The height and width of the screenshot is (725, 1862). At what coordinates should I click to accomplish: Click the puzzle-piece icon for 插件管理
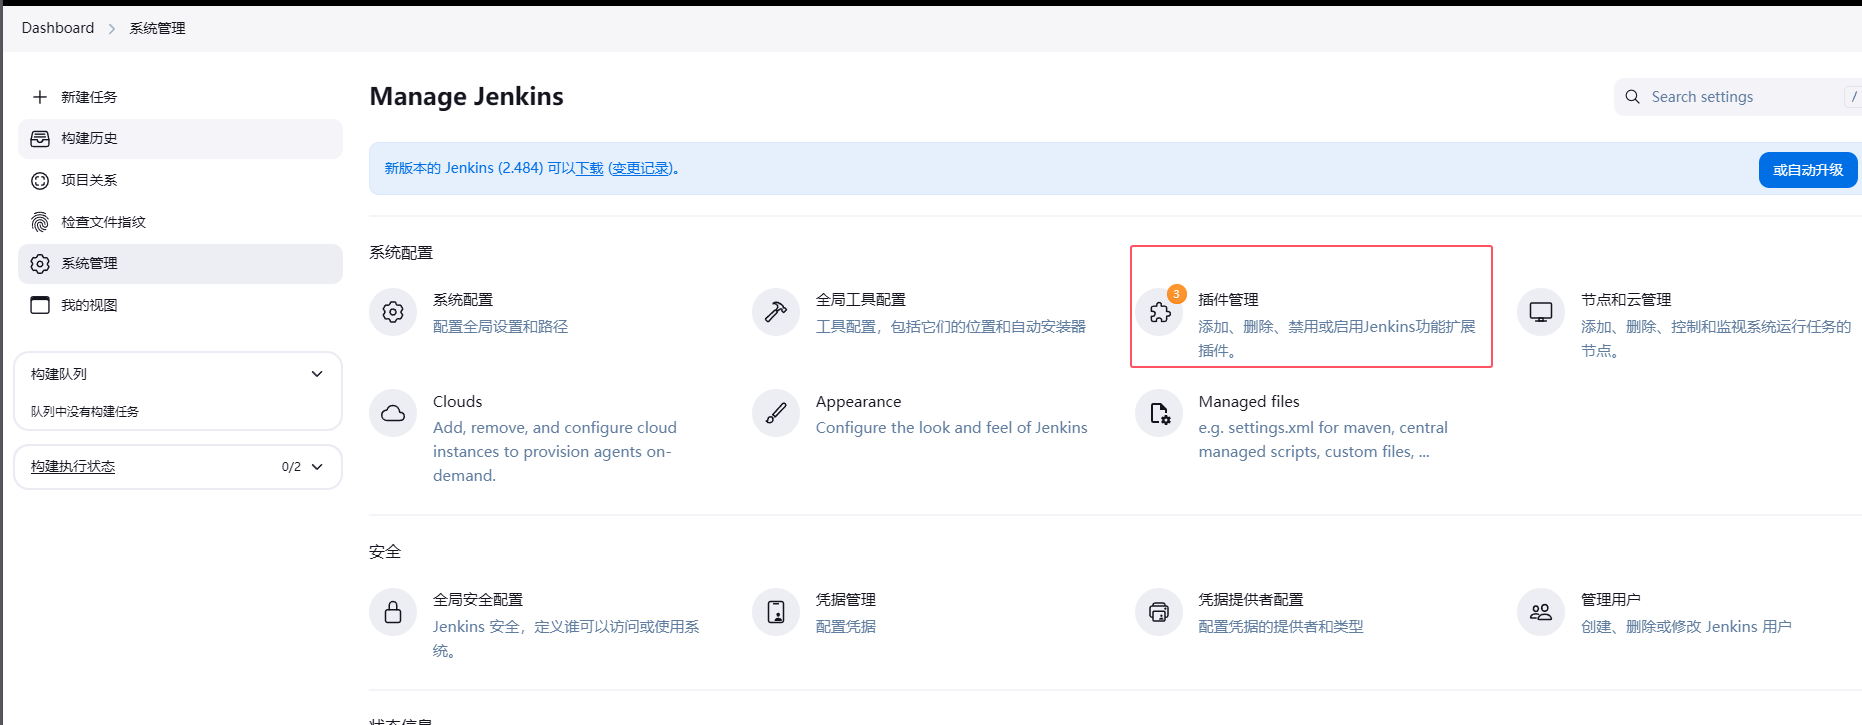(x=1160, y=313)
